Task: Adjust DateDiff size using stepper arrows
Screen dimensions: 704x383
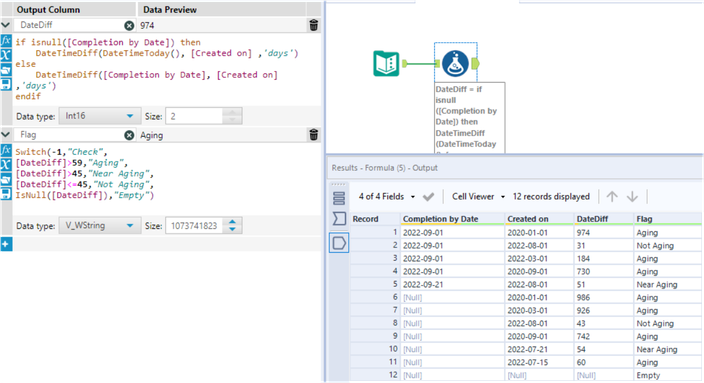Action: point(232,116)
